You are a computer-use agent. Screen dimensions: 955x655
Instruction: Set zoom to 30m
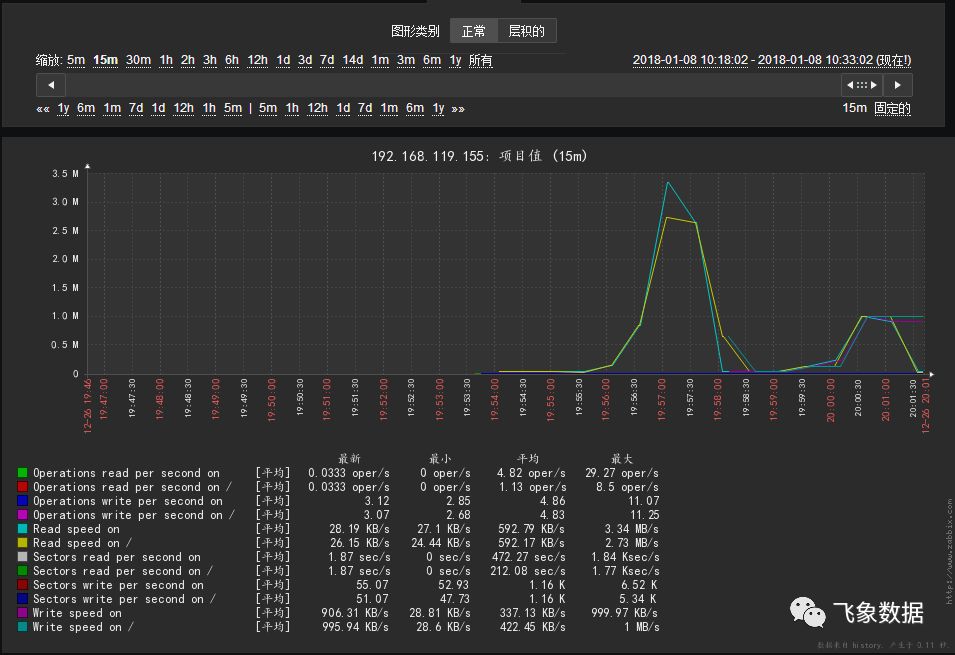point(138,60)
